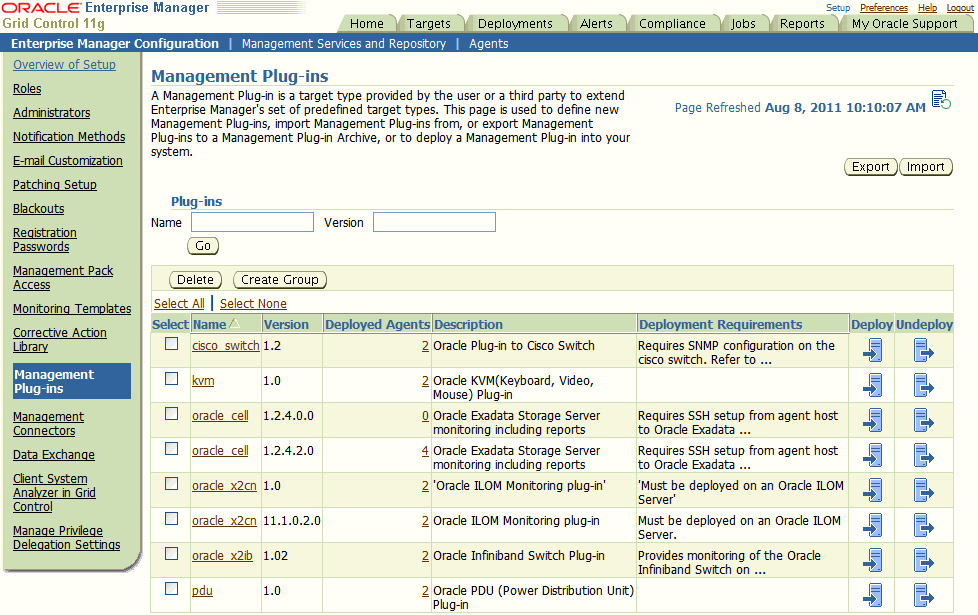Open the oracle_x2ib plug-in link

222,556
